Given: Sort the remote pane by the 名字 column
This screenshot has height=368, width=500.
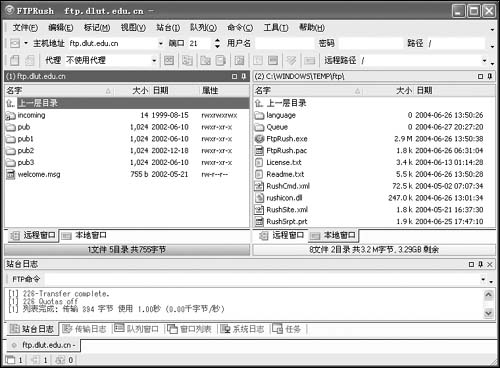Looking at the screenshot, I should [x=59, y=90].
